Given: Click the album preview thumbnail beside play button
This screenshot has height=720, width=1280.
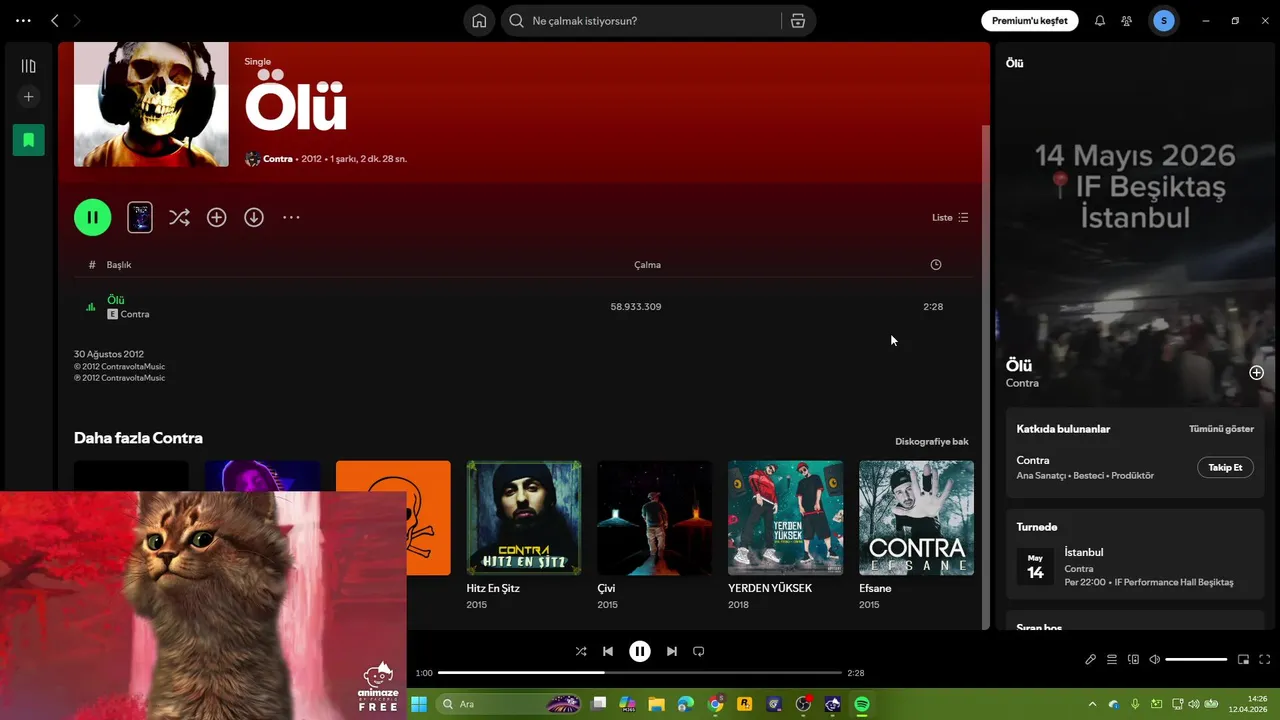Looking at the screenshot, I should (140, 217).
